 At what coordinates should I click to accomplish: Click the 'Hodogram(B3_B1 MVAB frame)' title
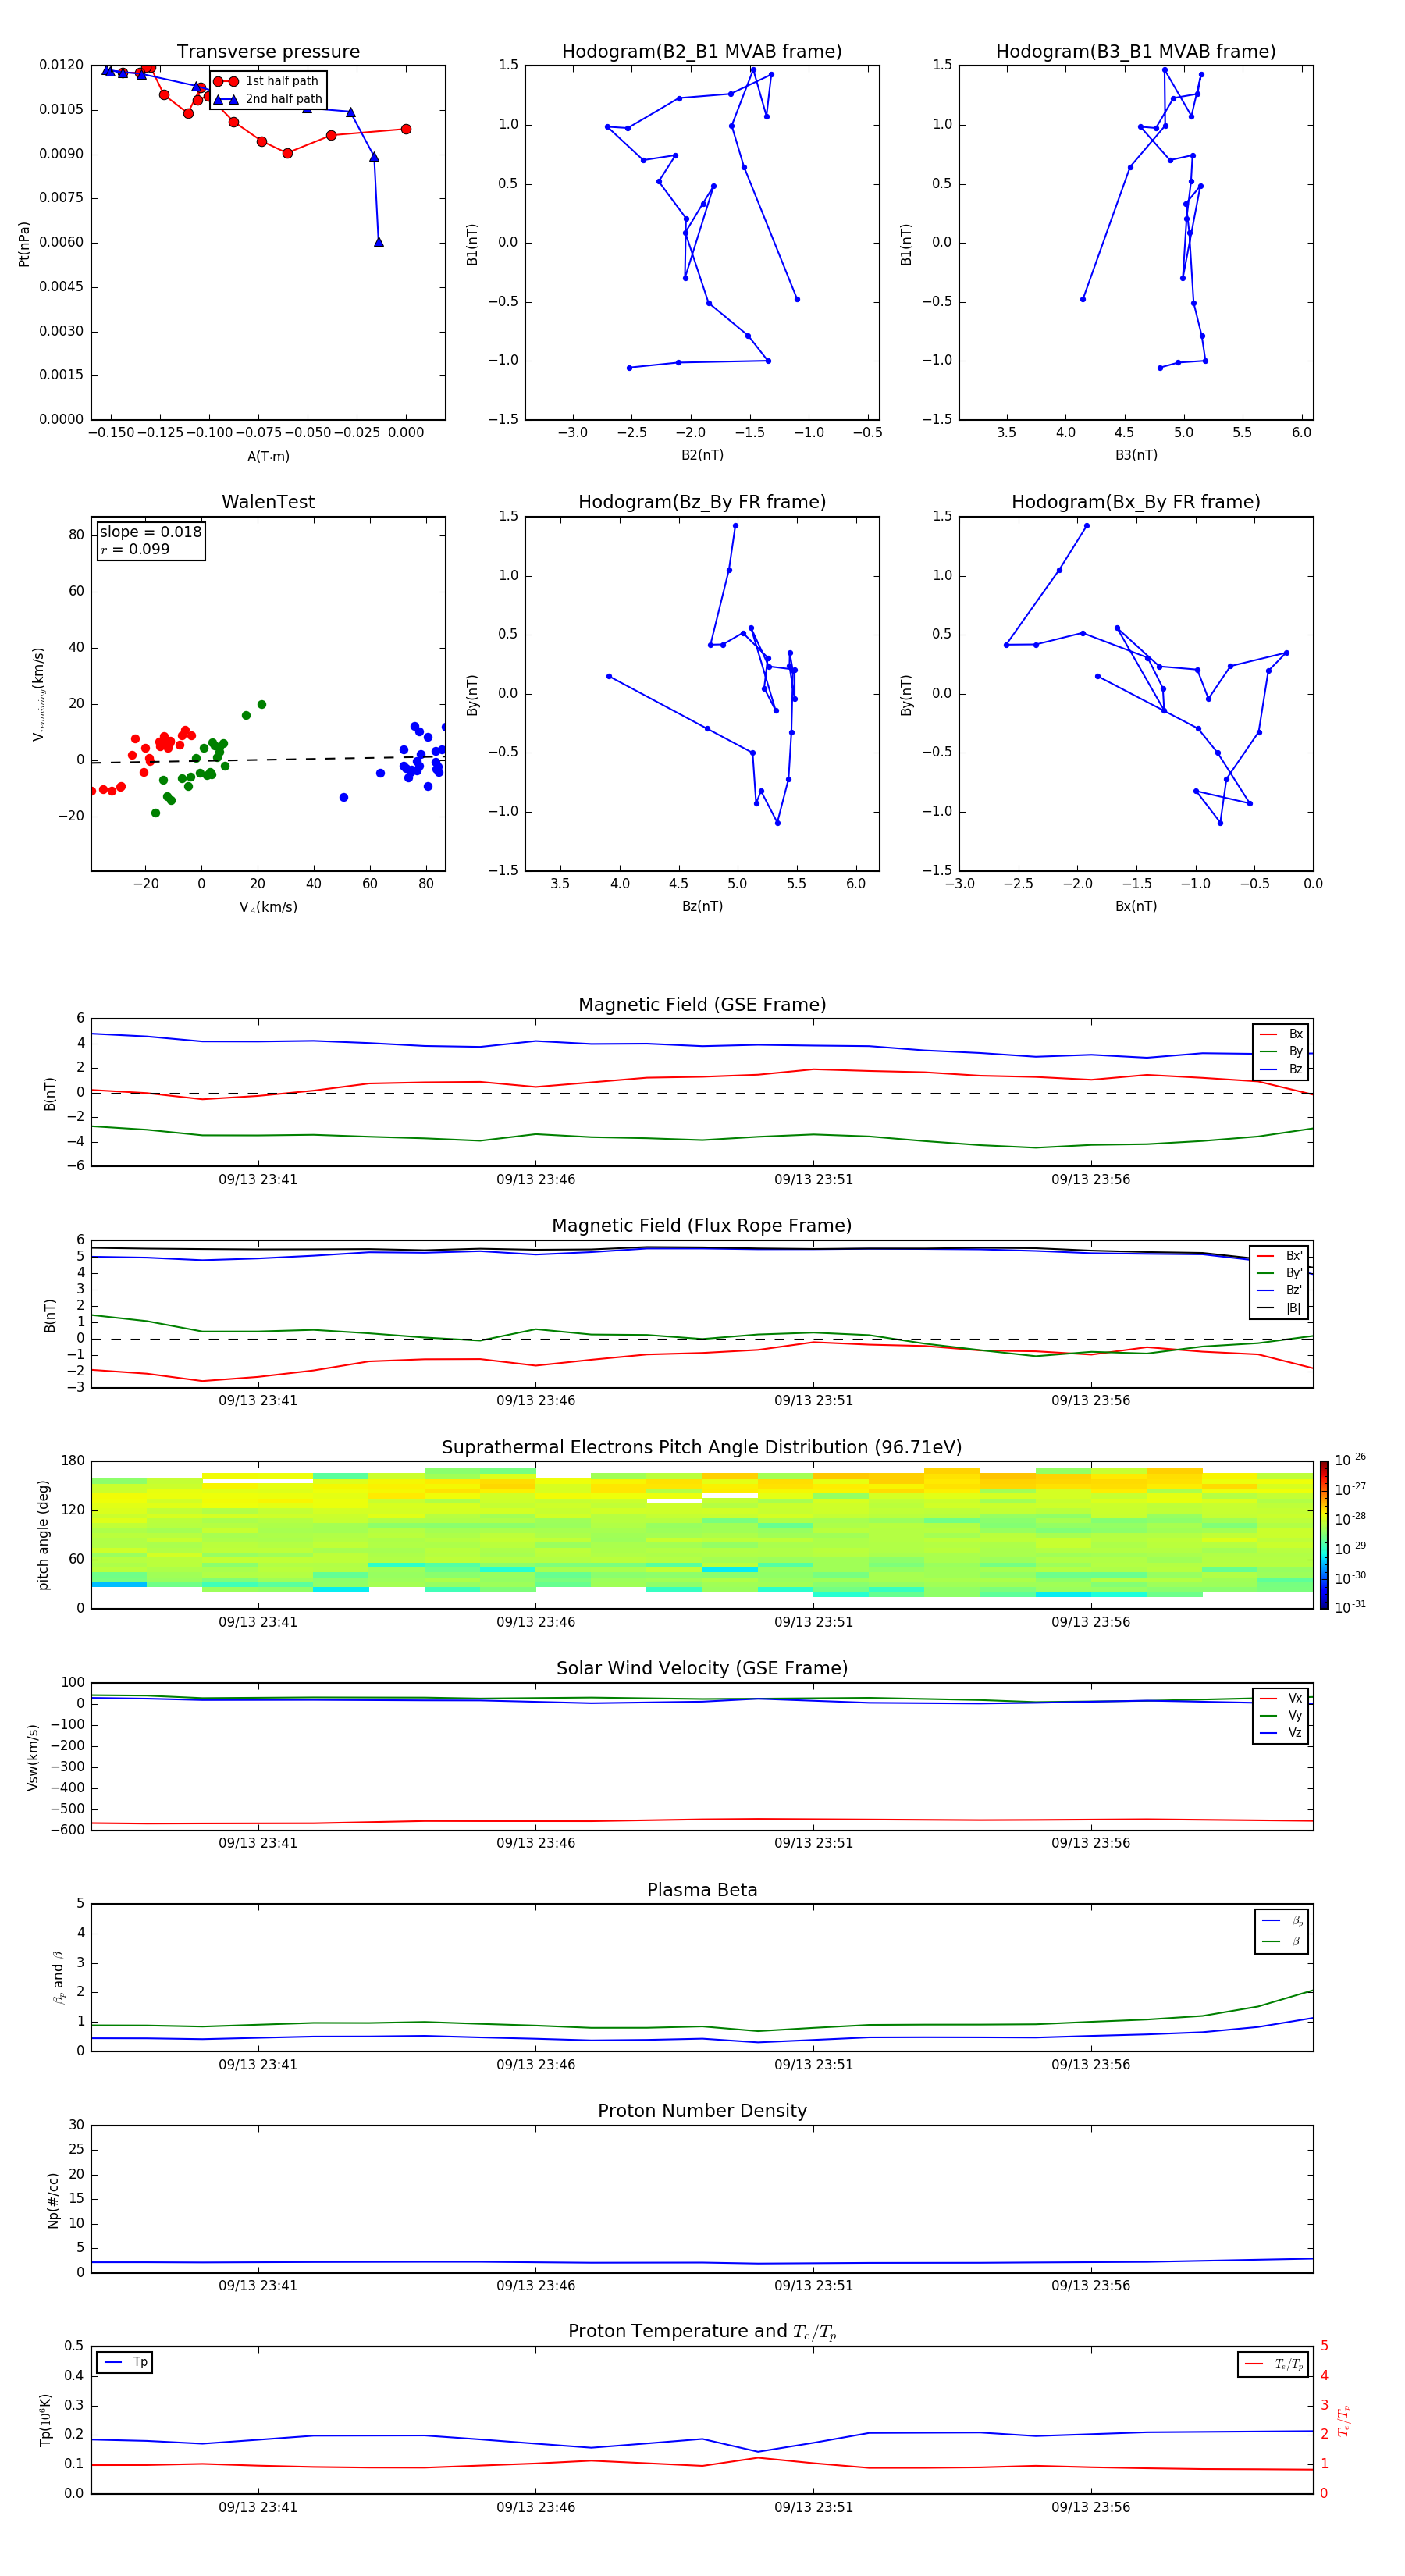click(1136, 52)
